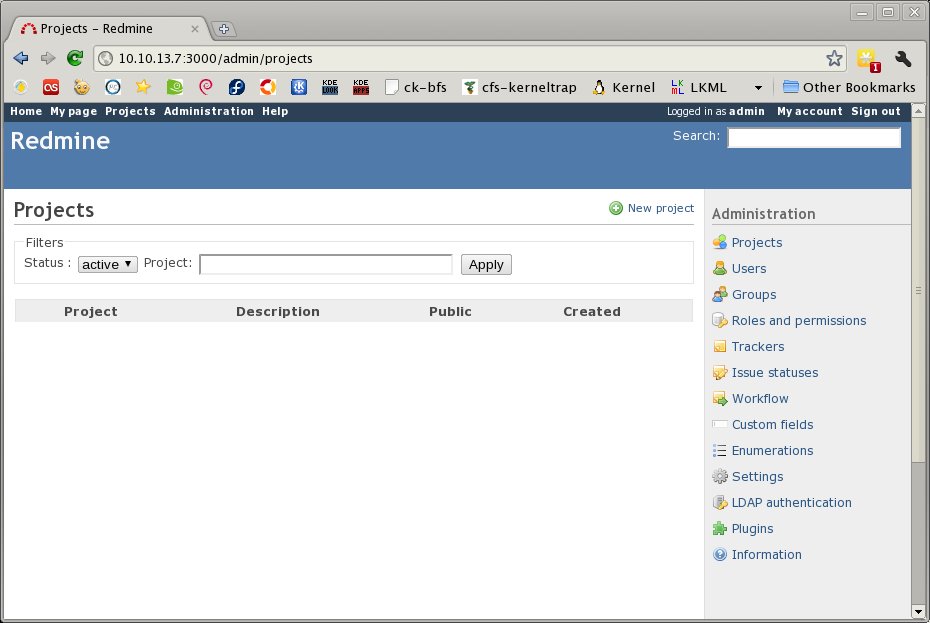Click the Plugins puzzle icon in sidebar
The width and height of the screenshot is (930, 623).
pos(719,529)
